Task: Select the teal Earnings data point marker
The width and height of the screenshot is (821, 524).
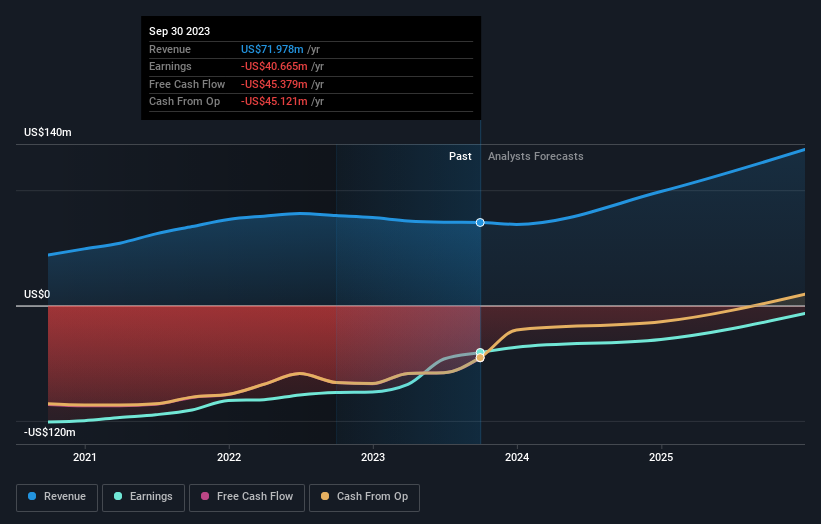Action: pyautogui.click(x=480, y=352)
